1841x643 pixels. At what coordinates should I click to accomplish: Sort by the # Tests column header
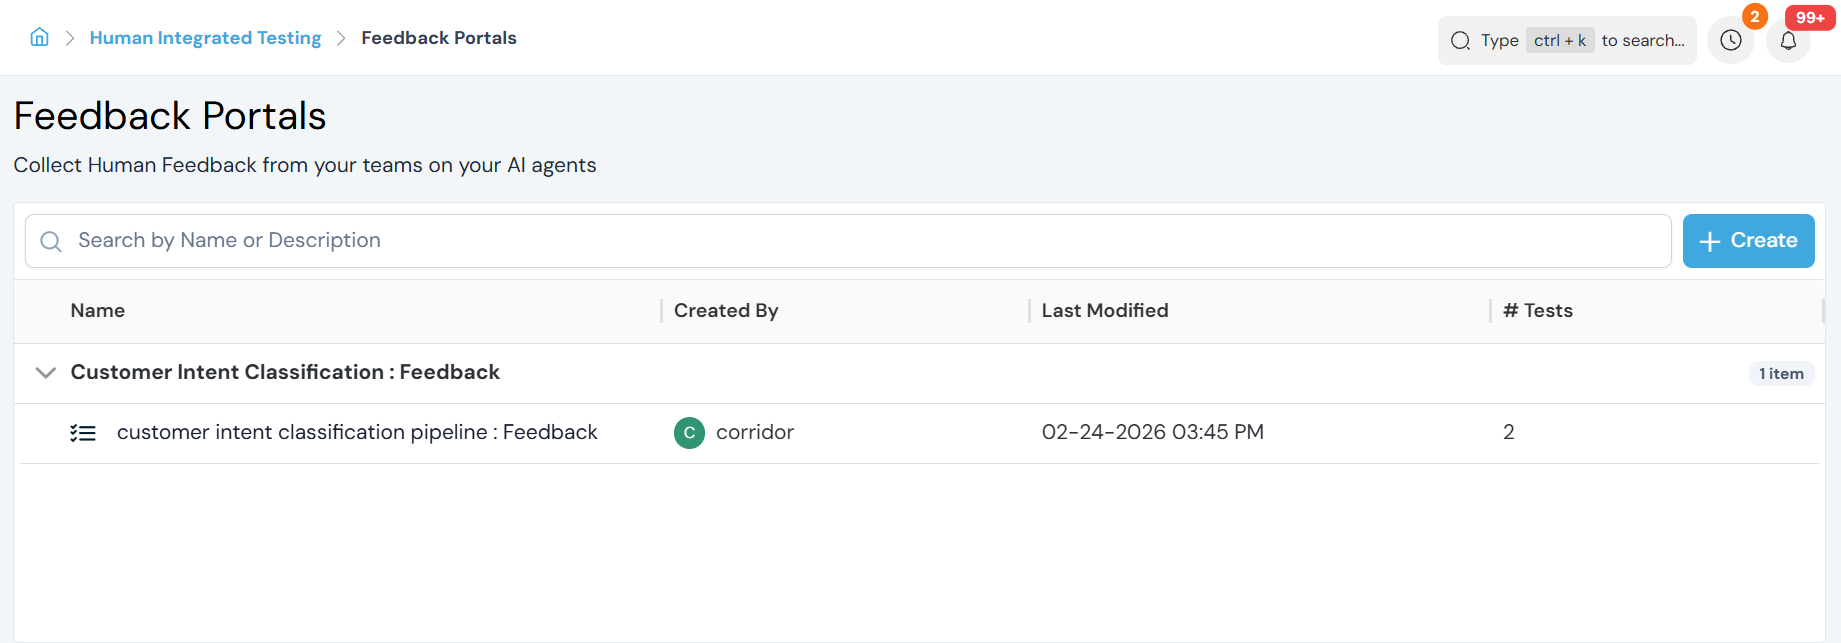pyautogui.click(x=1537, y=311)
